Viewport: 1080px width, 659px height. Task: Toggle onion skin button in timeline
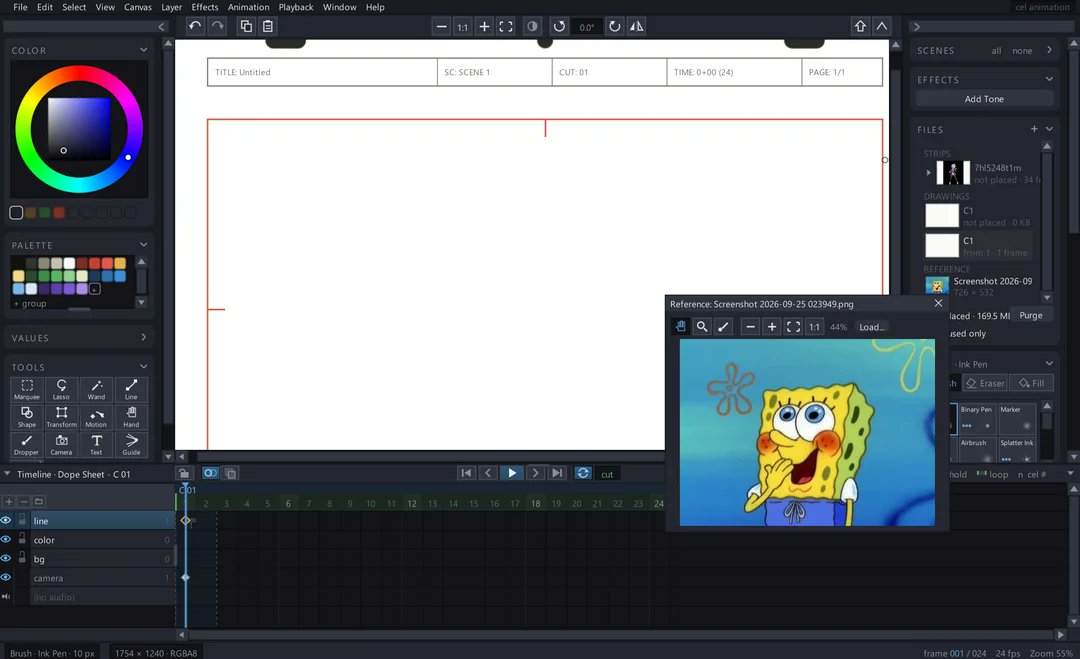(x=210, y=473)
